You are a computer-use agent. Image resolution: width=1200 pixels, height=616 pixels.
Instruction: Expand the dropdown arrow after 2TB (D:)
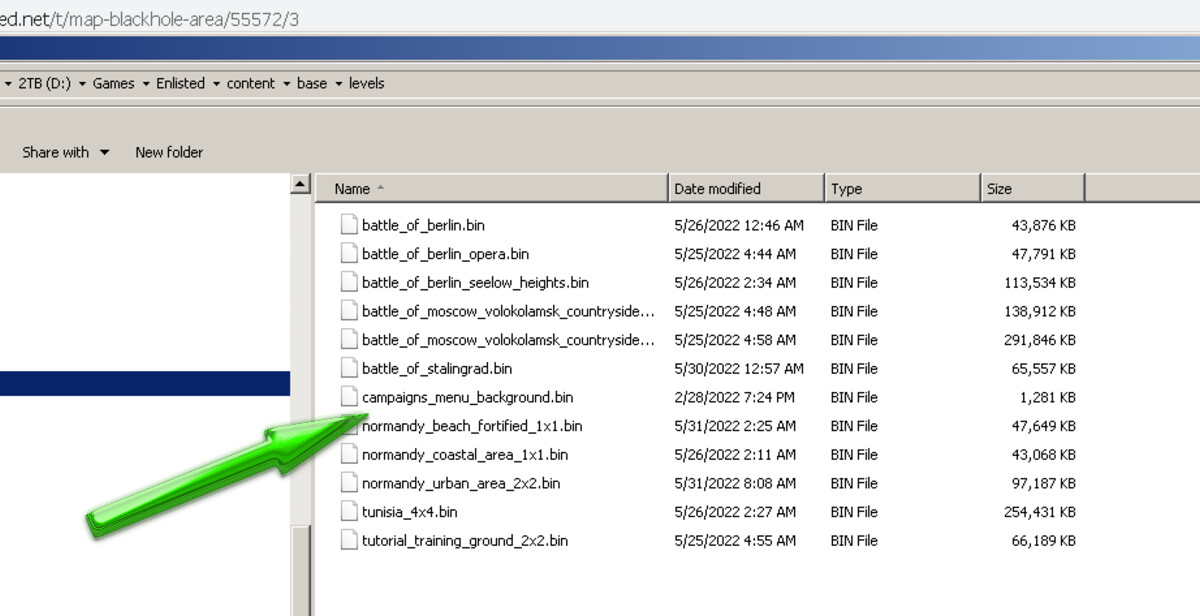click(82, 84)
